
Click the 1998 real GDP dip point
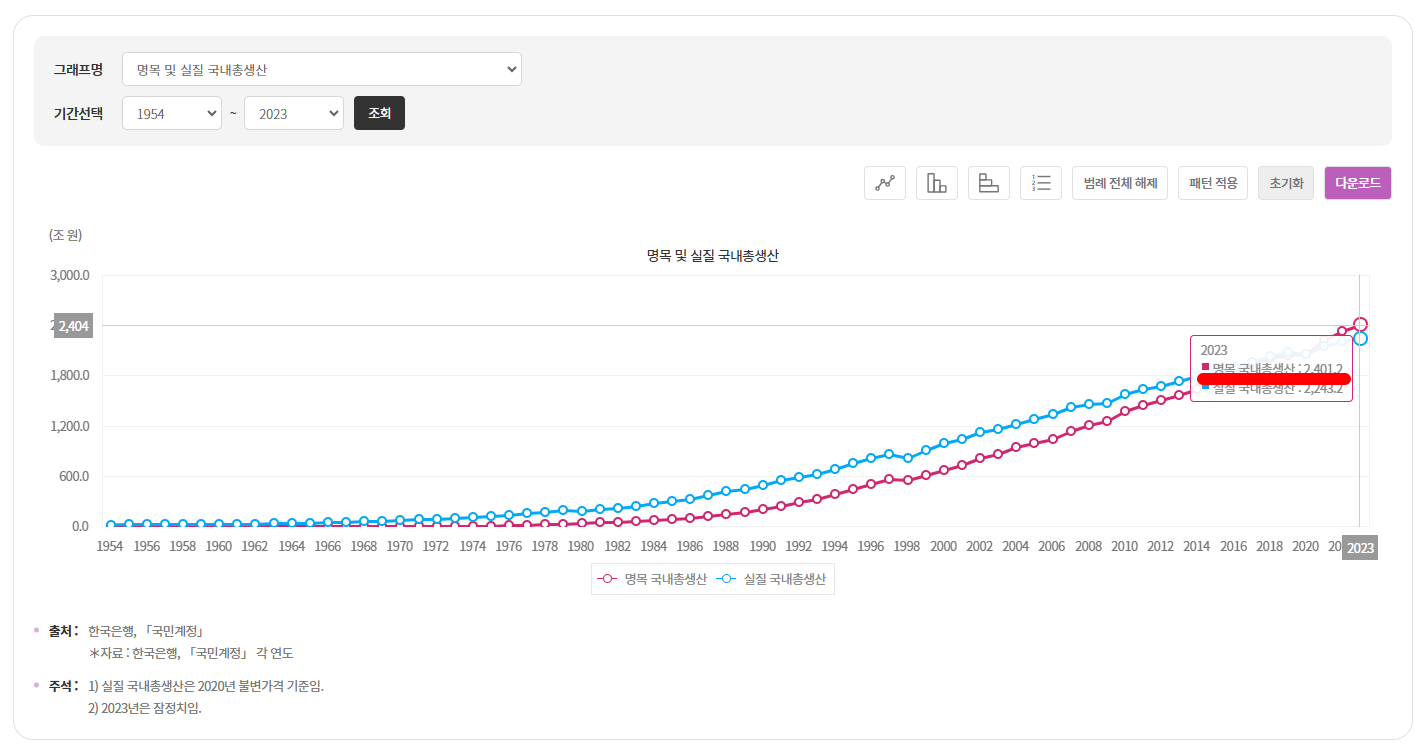point(907,458)
